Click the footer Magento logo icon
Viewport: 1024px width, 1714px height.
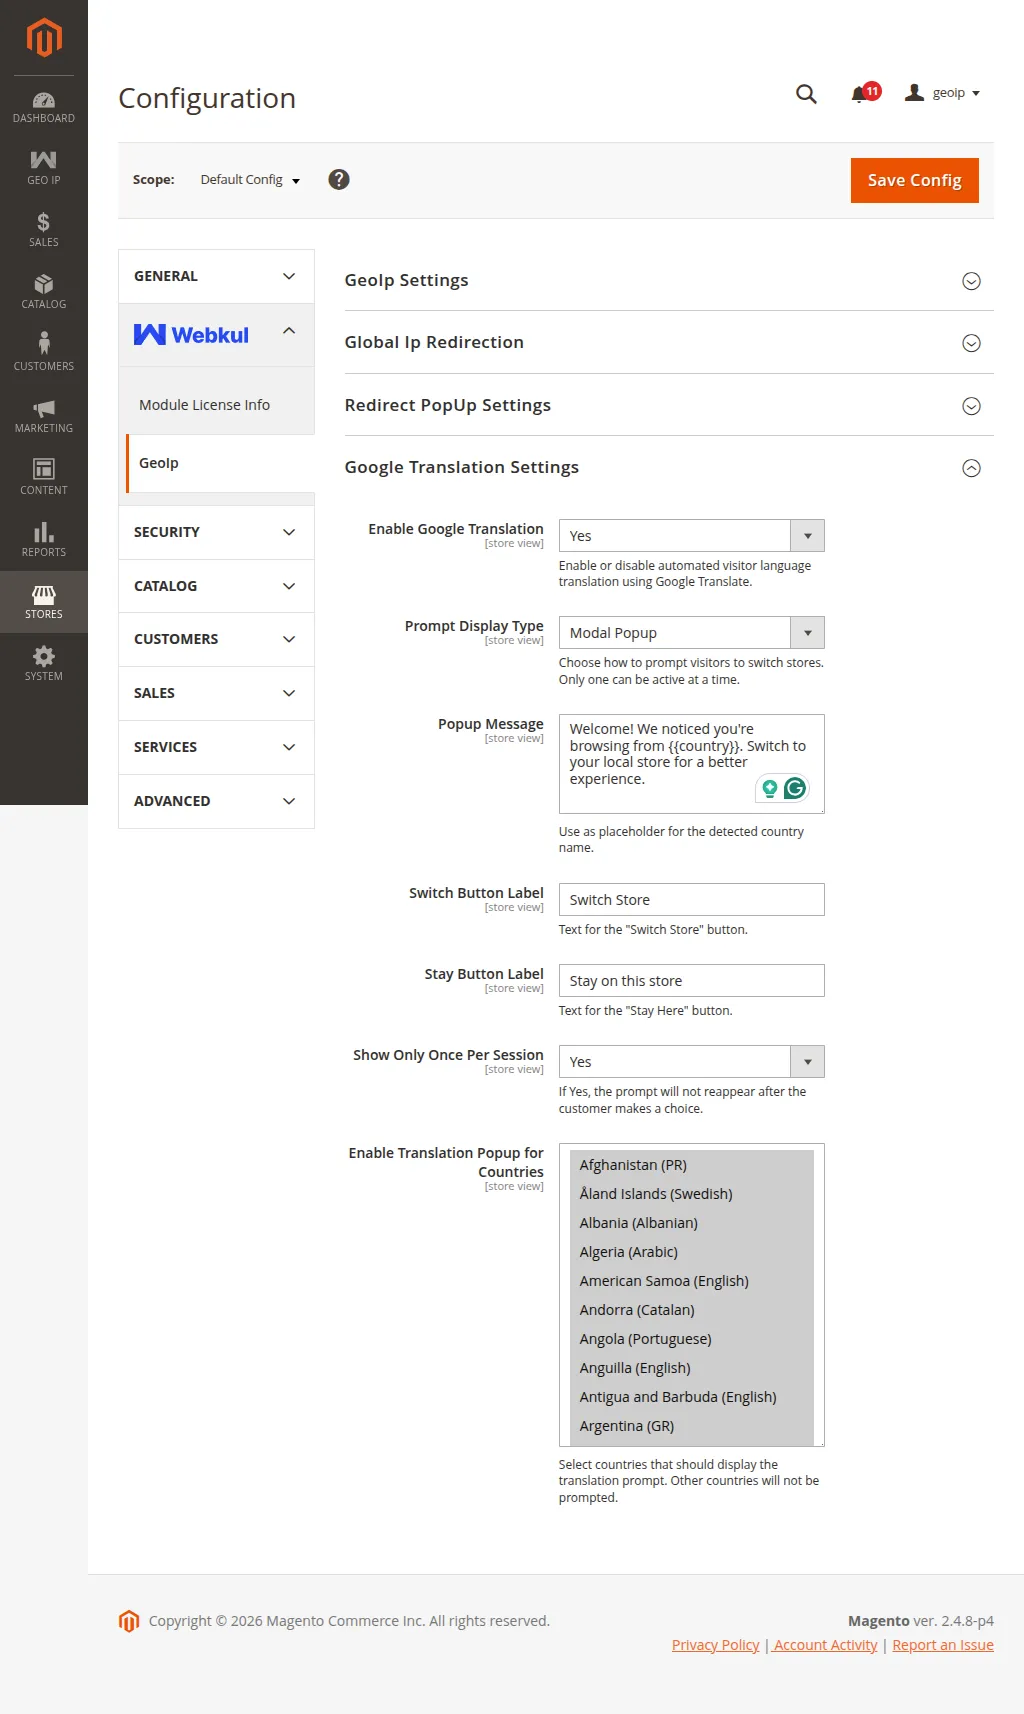pos(128,1621)
